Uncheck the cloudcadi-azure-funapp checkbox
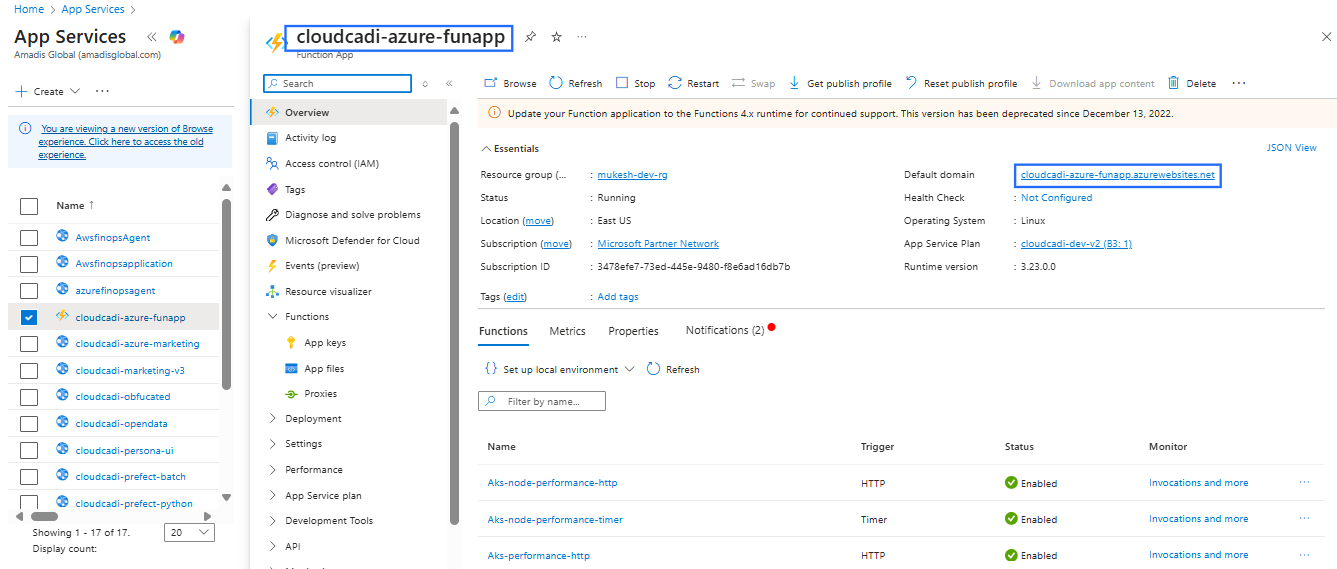The height and width of the screenshot is (569, 1337). pos(29,318)
